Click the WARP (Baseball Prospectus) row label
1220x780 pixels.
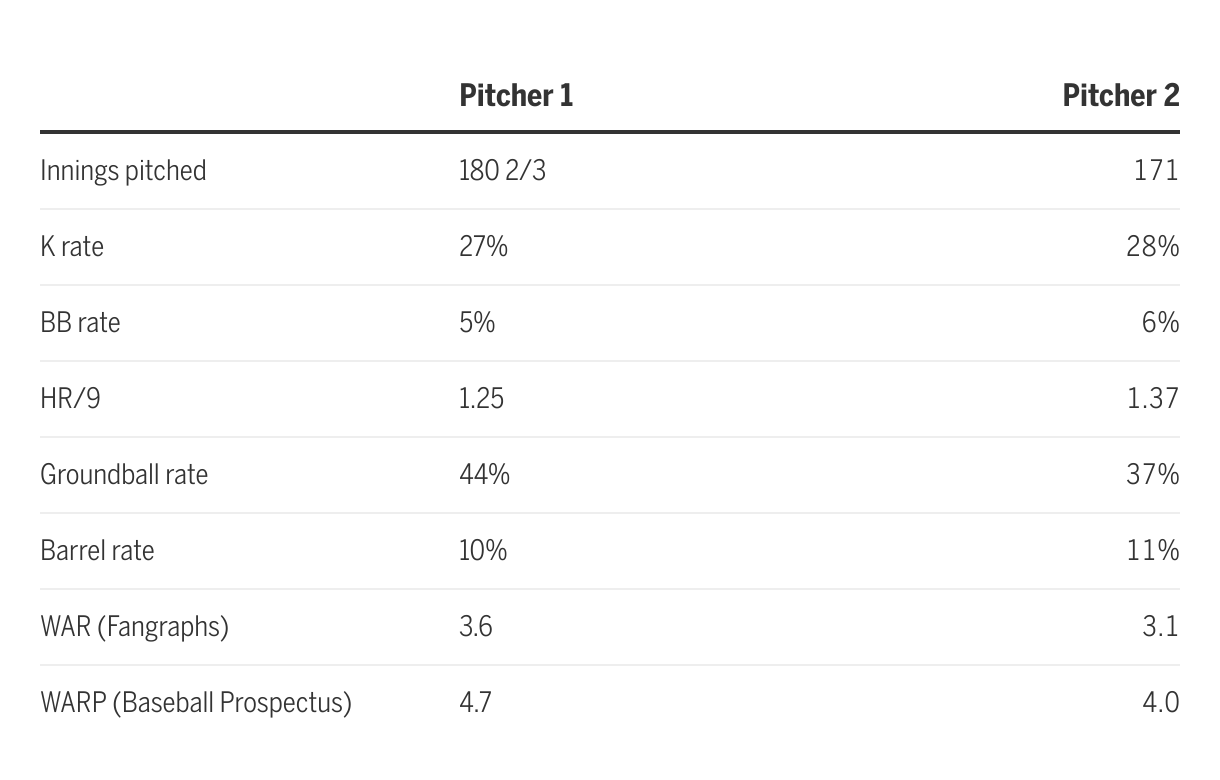pos(196,703)
